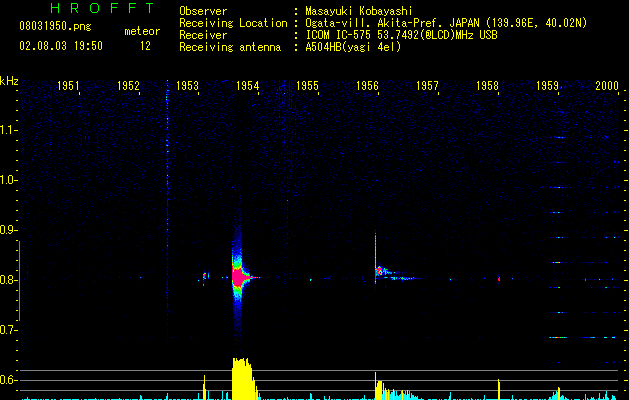
Task: Click the small echo just after 1953
Action: coord(205,277)
